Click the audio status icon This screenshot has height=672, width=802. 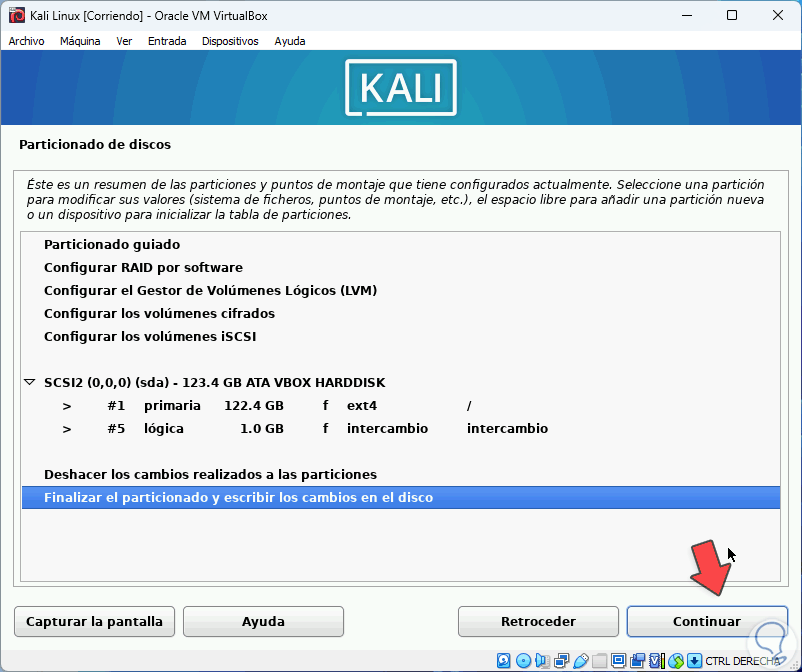pos(542,661)
